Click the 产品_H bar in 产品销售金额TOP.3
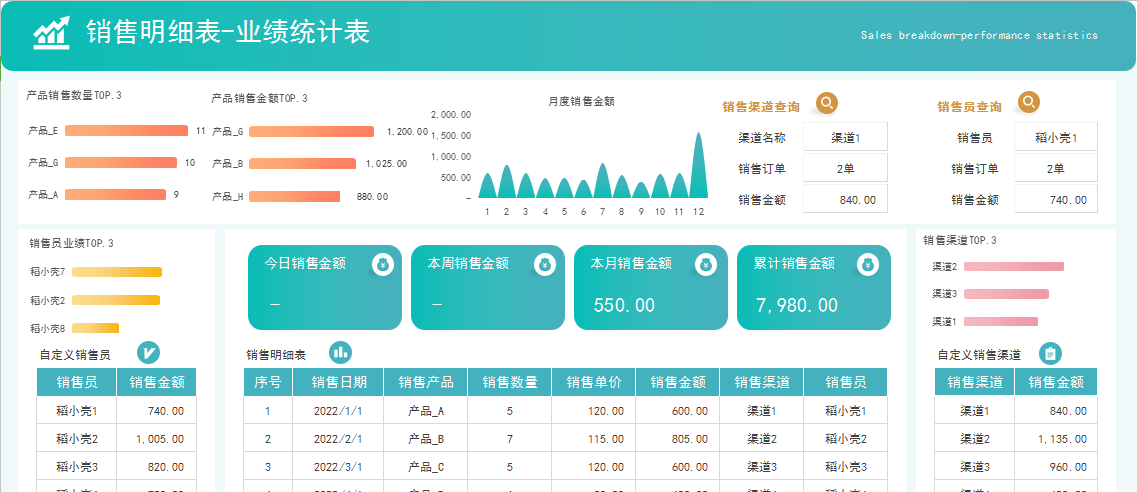 coord(294,196)
